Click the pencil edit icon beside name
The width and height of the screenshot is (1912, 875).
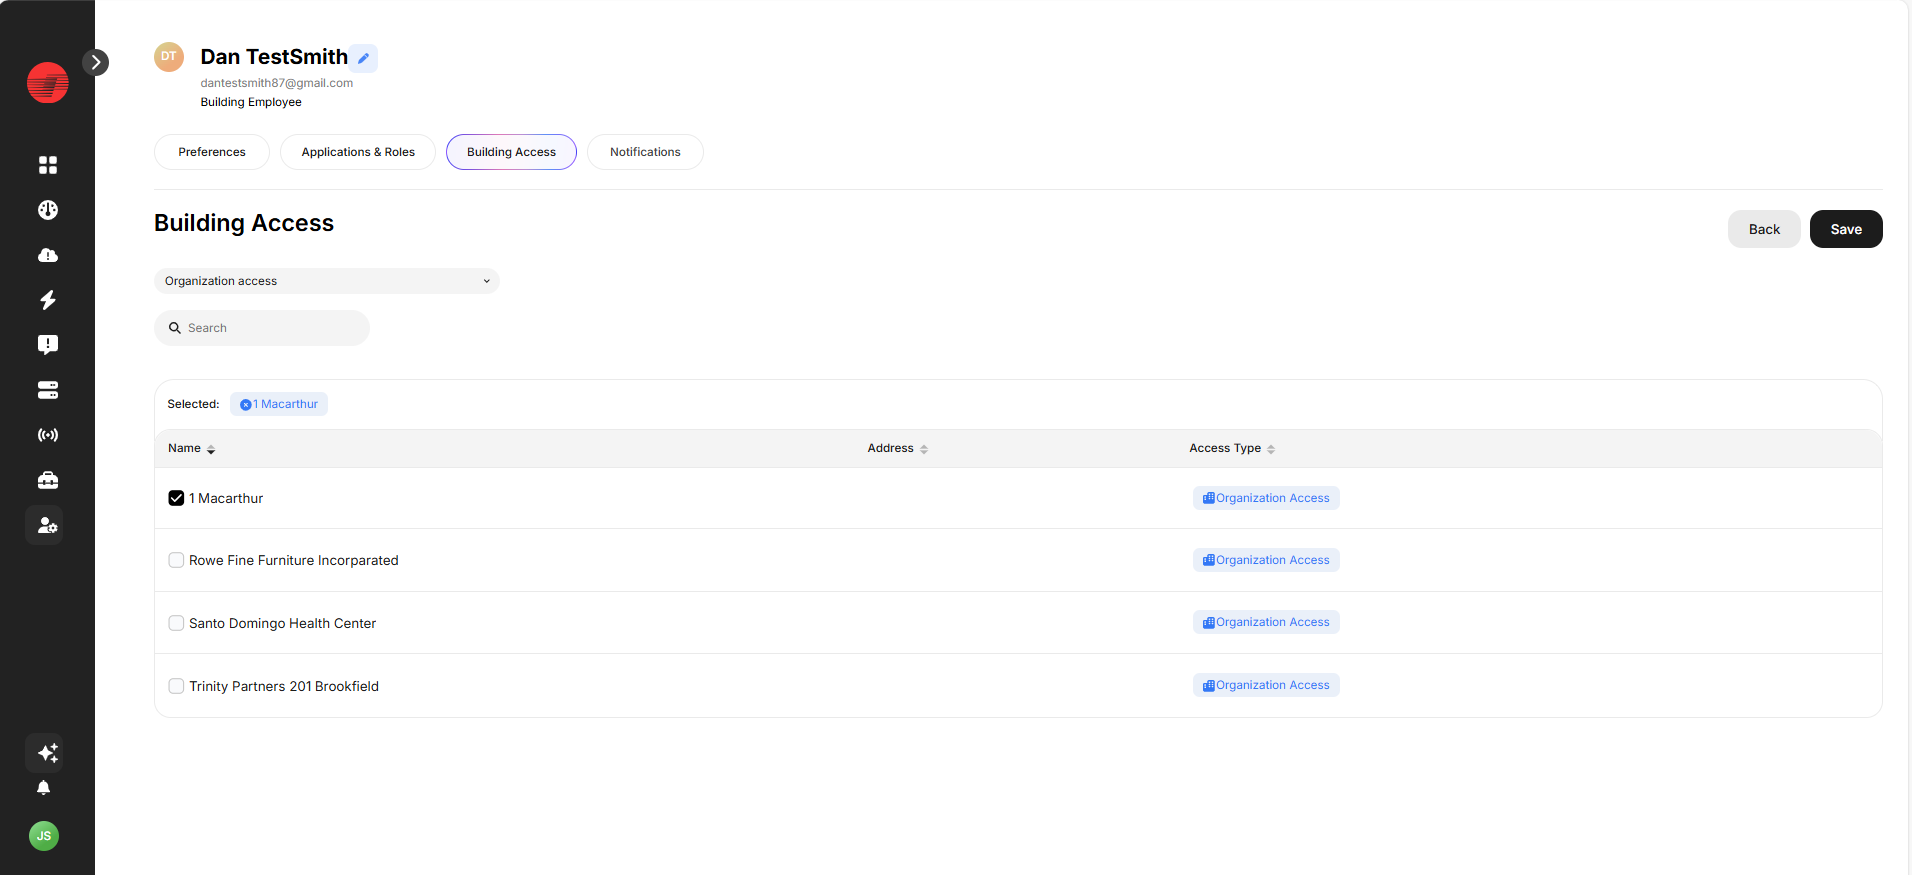pos(364,58)
